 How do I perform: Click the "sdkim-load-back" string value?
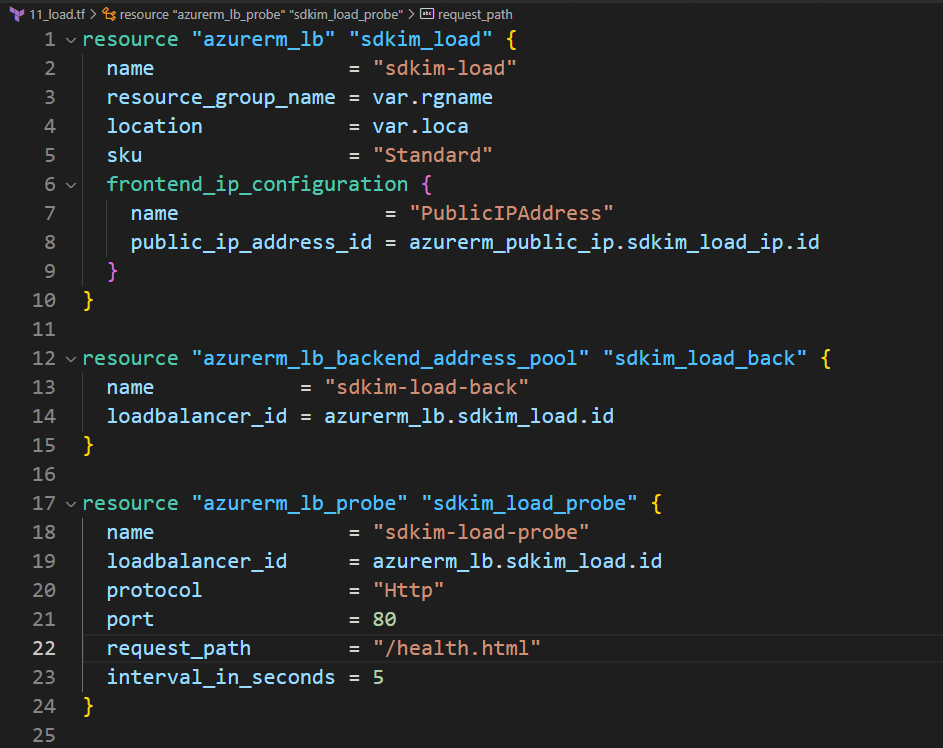coord(426,387)
